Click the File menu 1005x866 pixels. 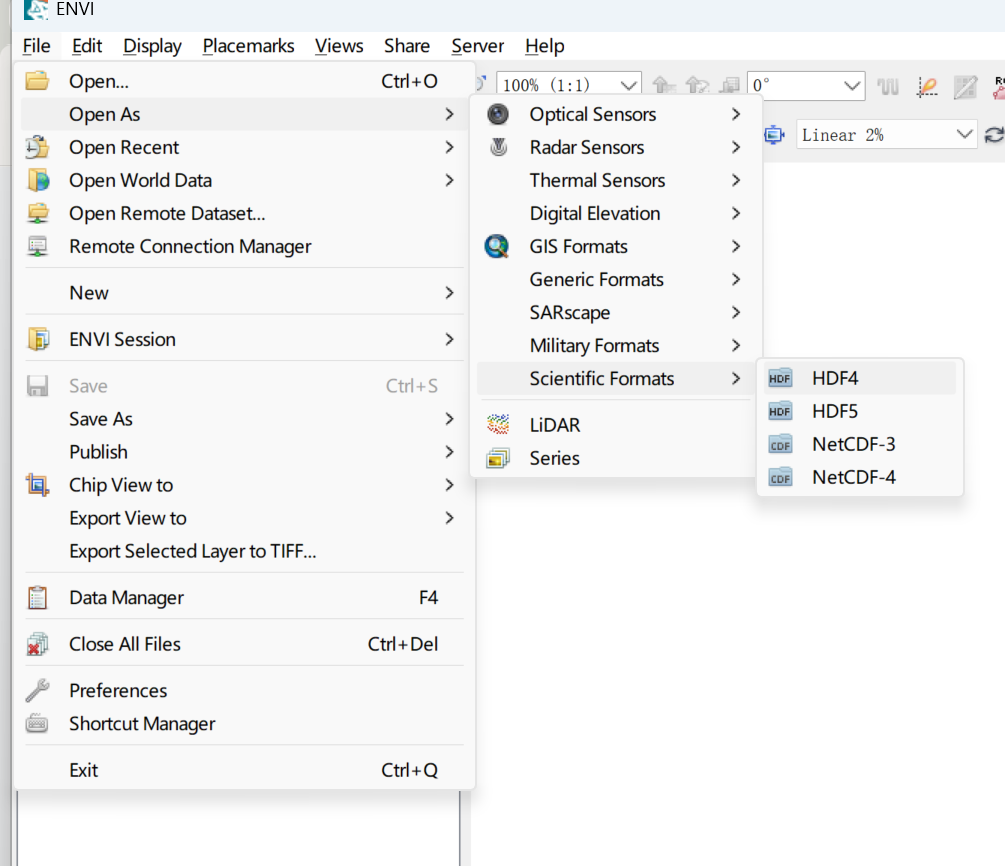[37, 46]
